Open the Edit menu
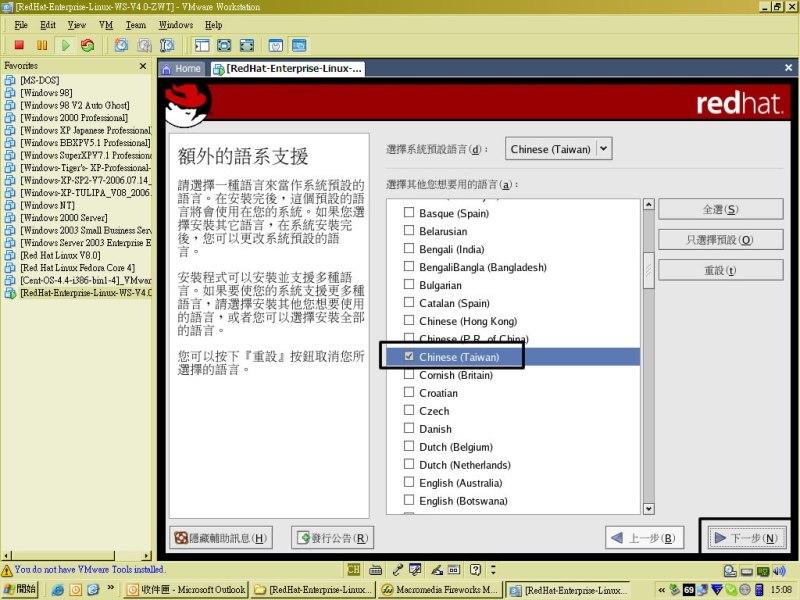Image resolution: width=800 pixels, height=600 pixels. pyautogui.click(x=48, y=25)
